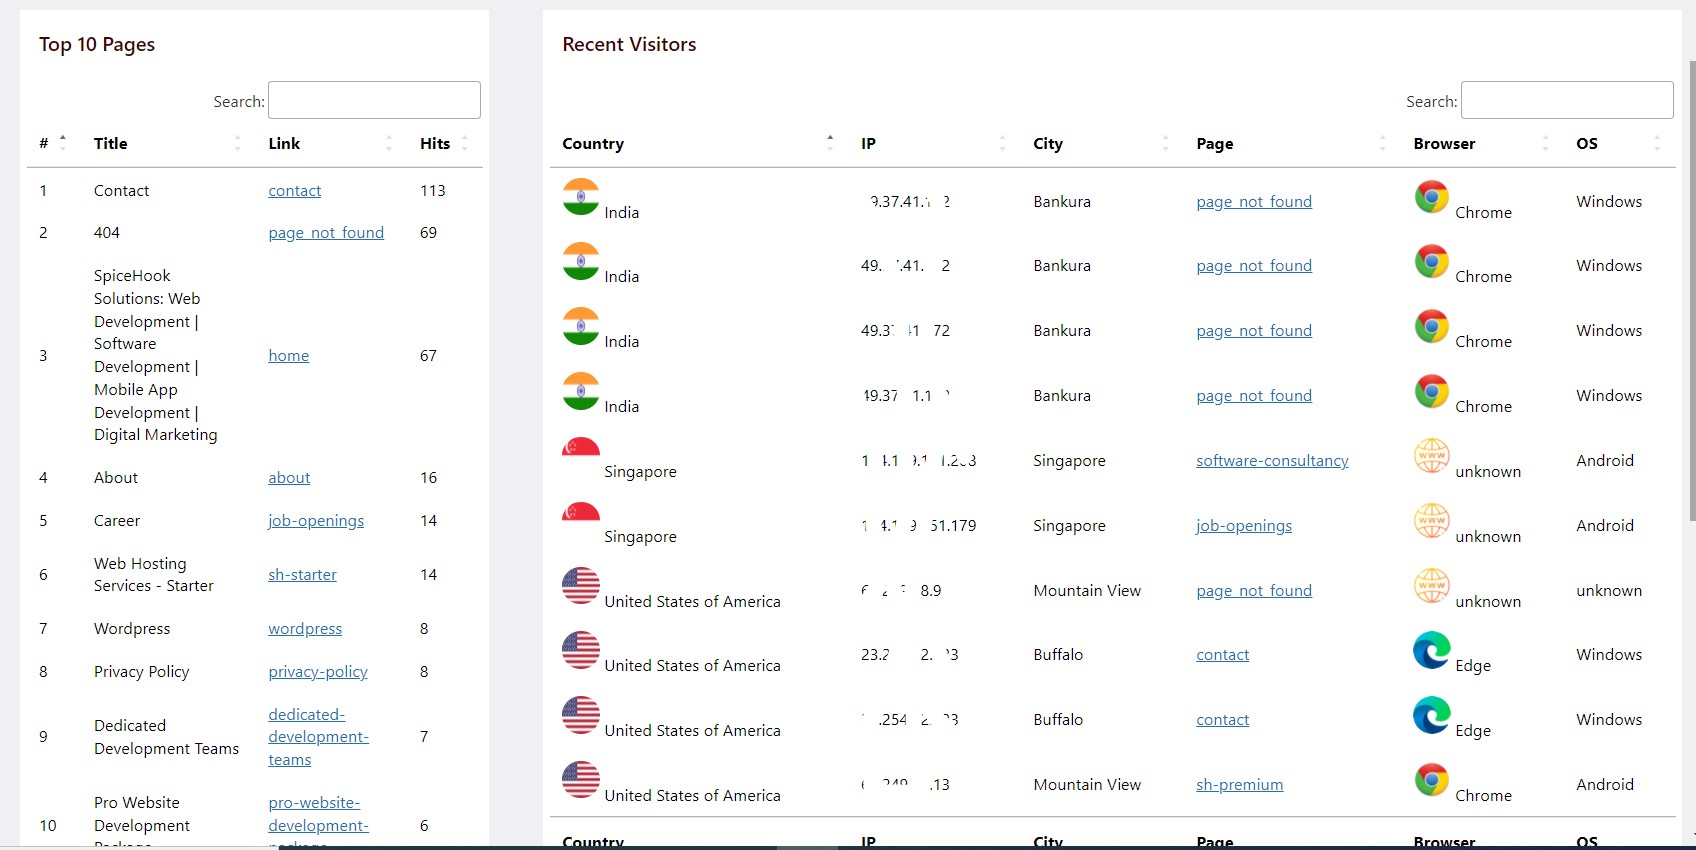Sort Recent Visitors by the Country column header
Image resolution: width=1696 pixels, height=850 pixels.
[697, 143]
